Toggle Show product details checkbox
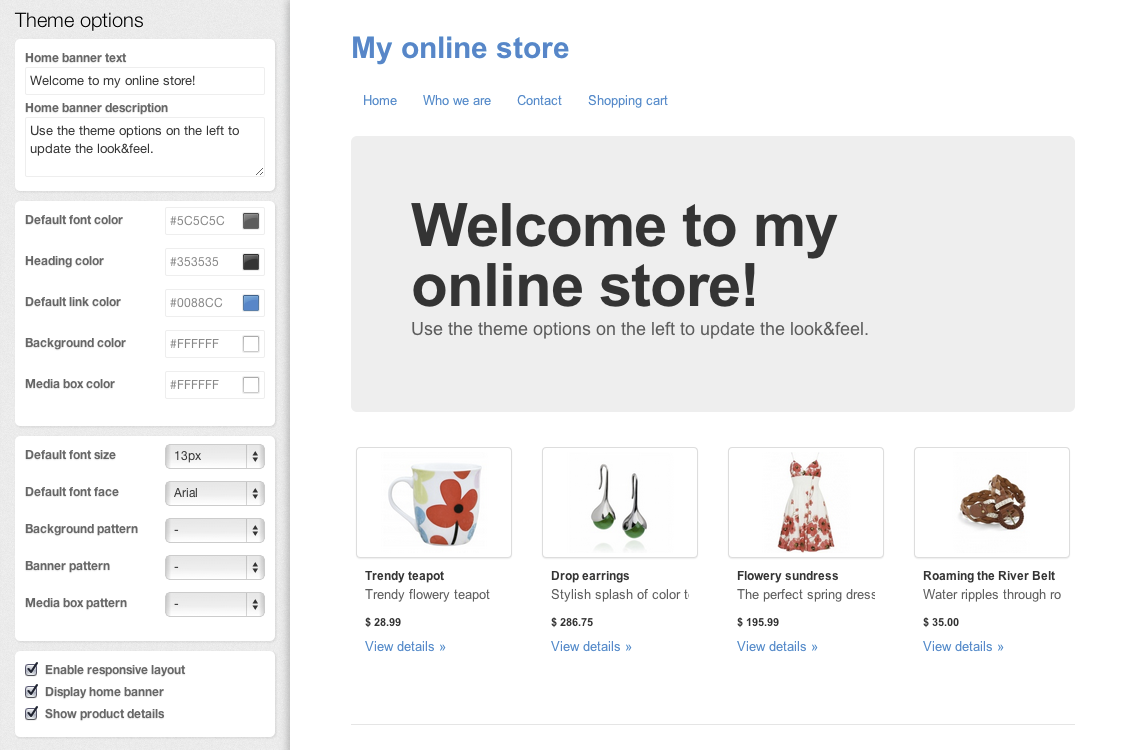The width and height of the screenshot is (1133, 750). tap(32, 714)
